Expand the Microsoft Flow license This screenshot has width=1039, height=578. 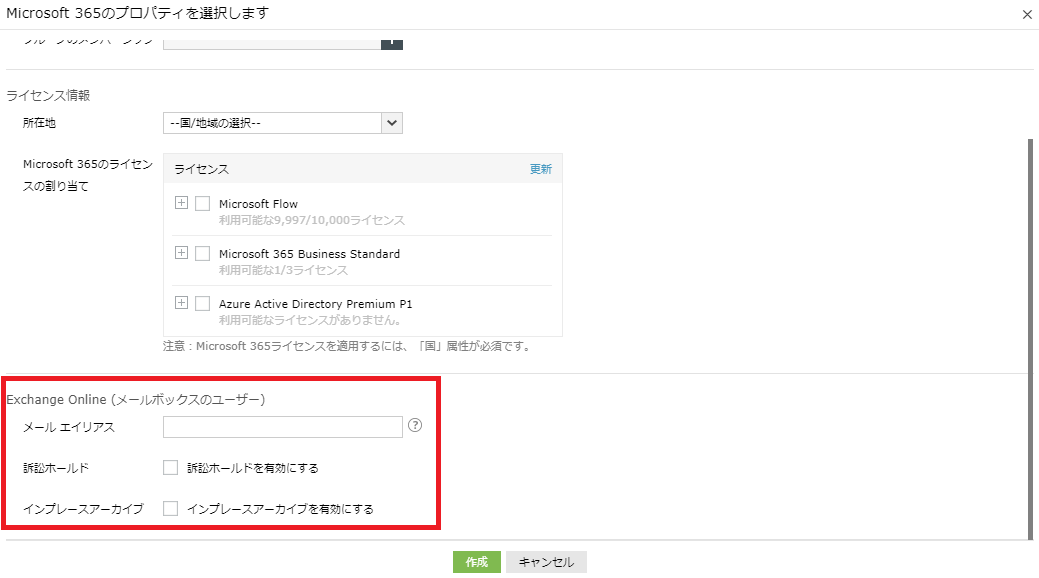[181, 203]
